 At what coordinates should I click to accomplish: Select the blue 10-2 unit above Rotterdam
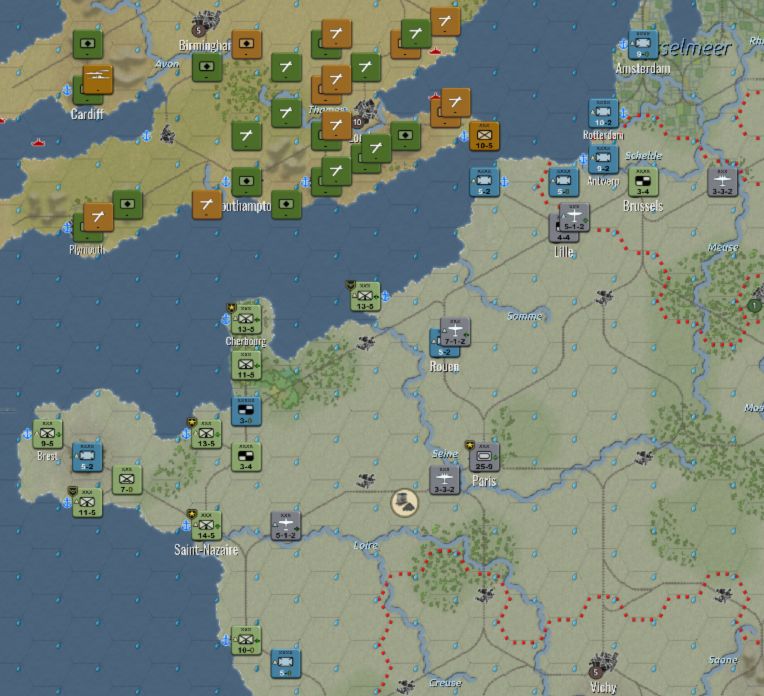tap(603, 114)
